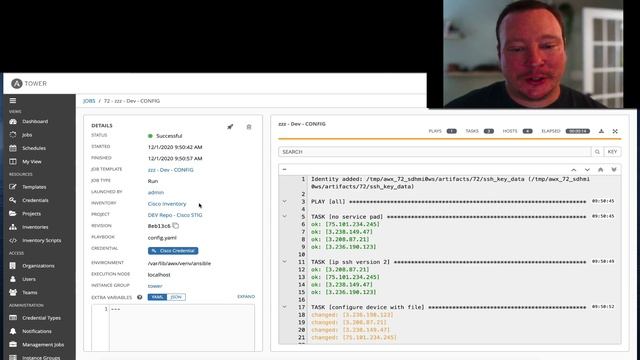Click the Teams group icon

[13, 292]
